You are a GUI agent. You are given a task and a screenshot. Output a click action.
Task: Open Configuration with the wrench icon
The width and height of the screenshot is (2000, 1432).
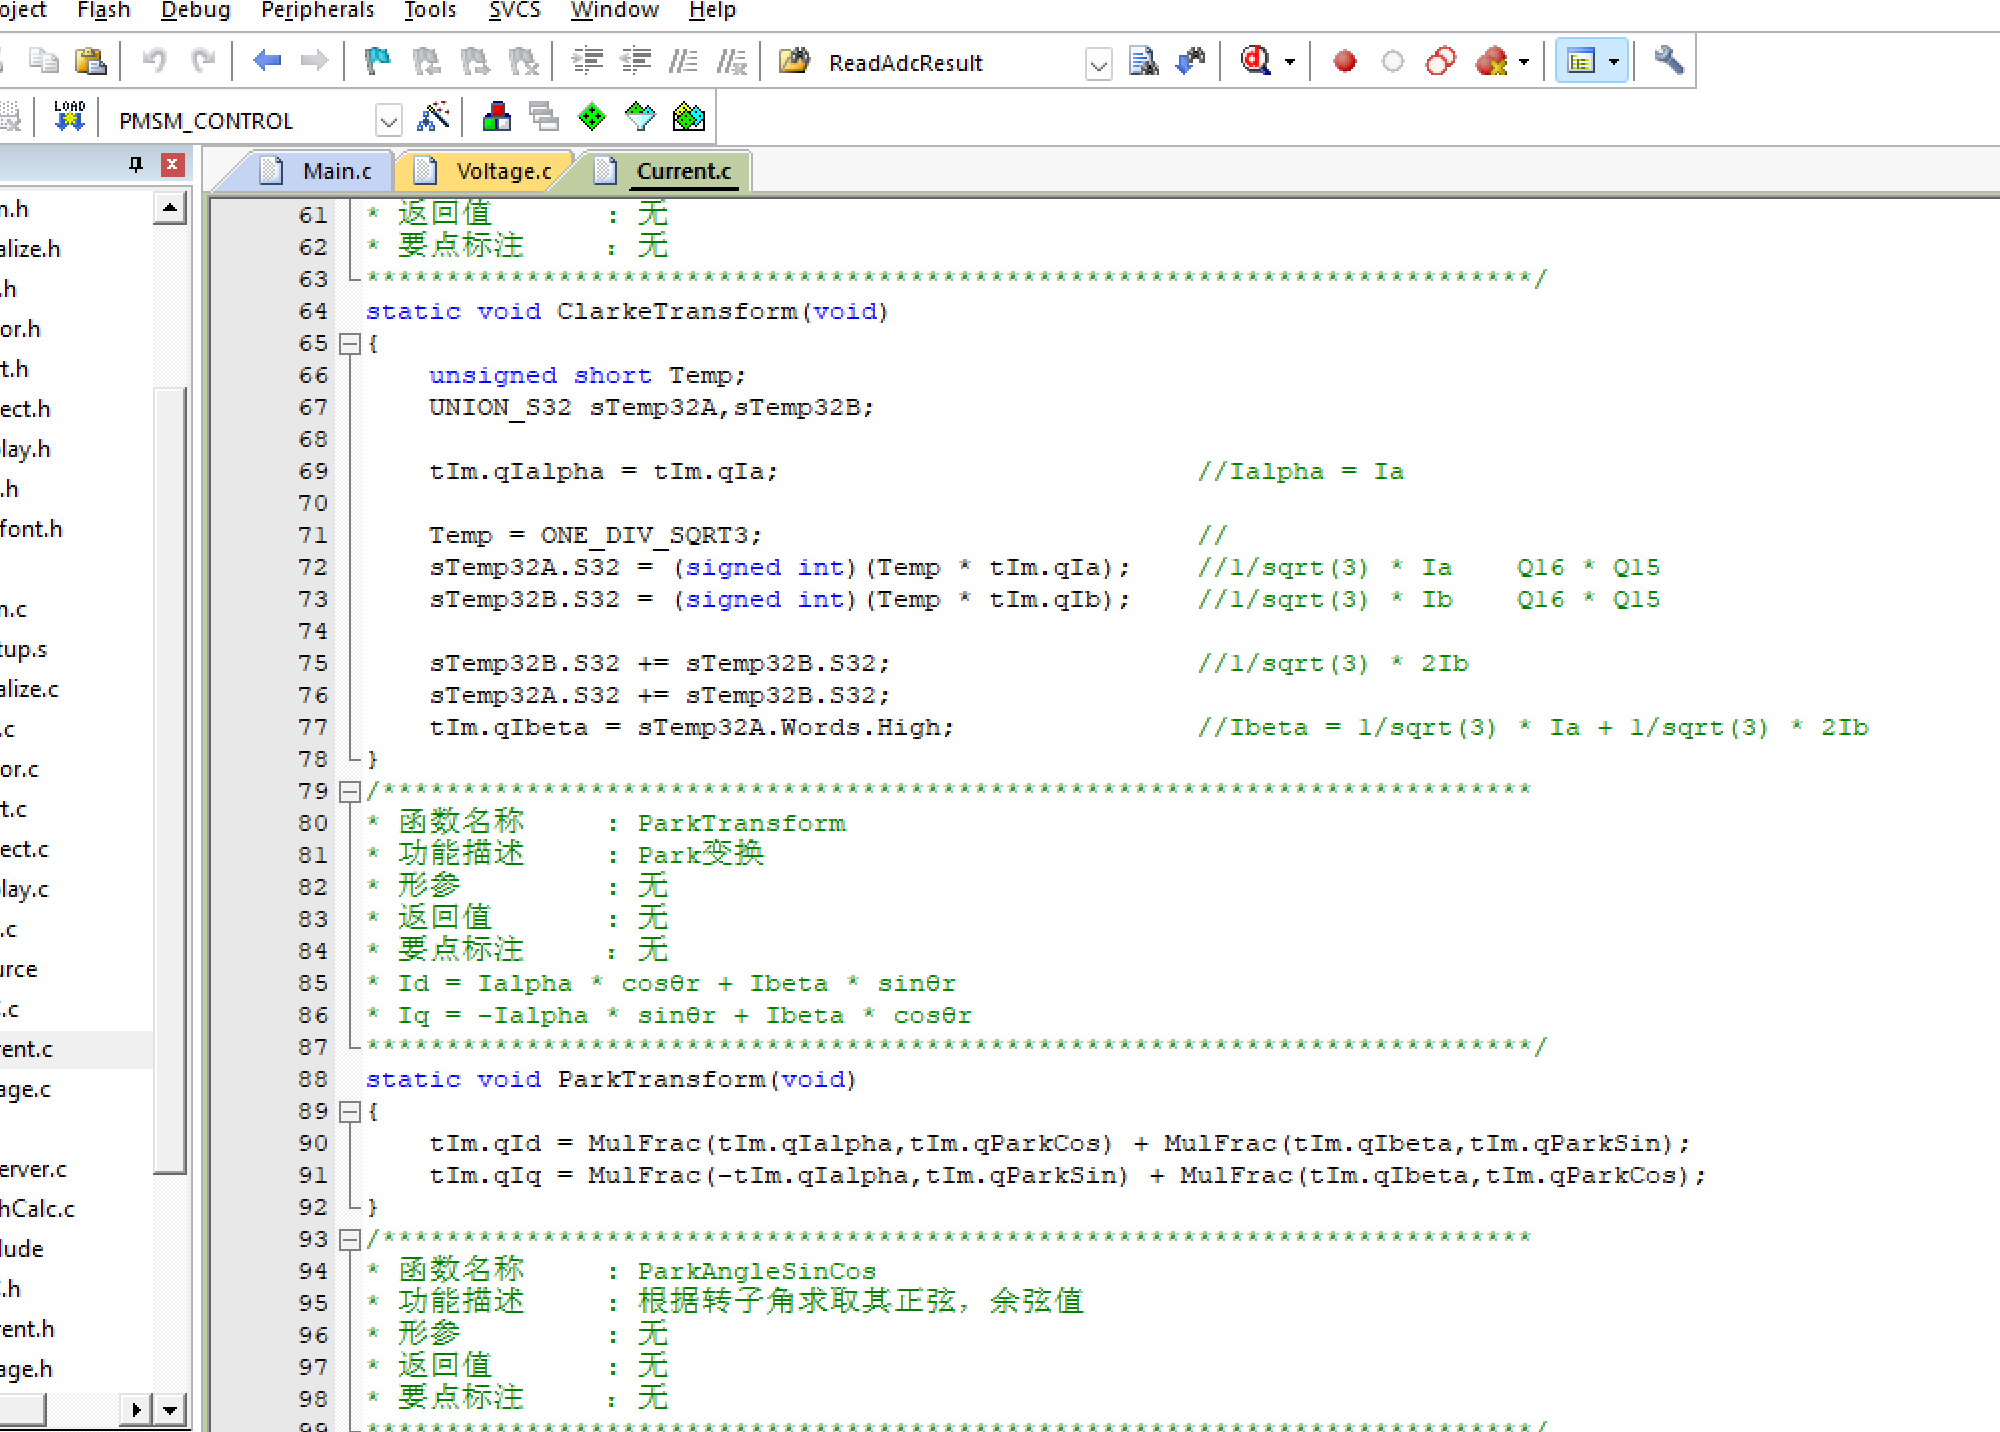click(x=1668, y=62)
